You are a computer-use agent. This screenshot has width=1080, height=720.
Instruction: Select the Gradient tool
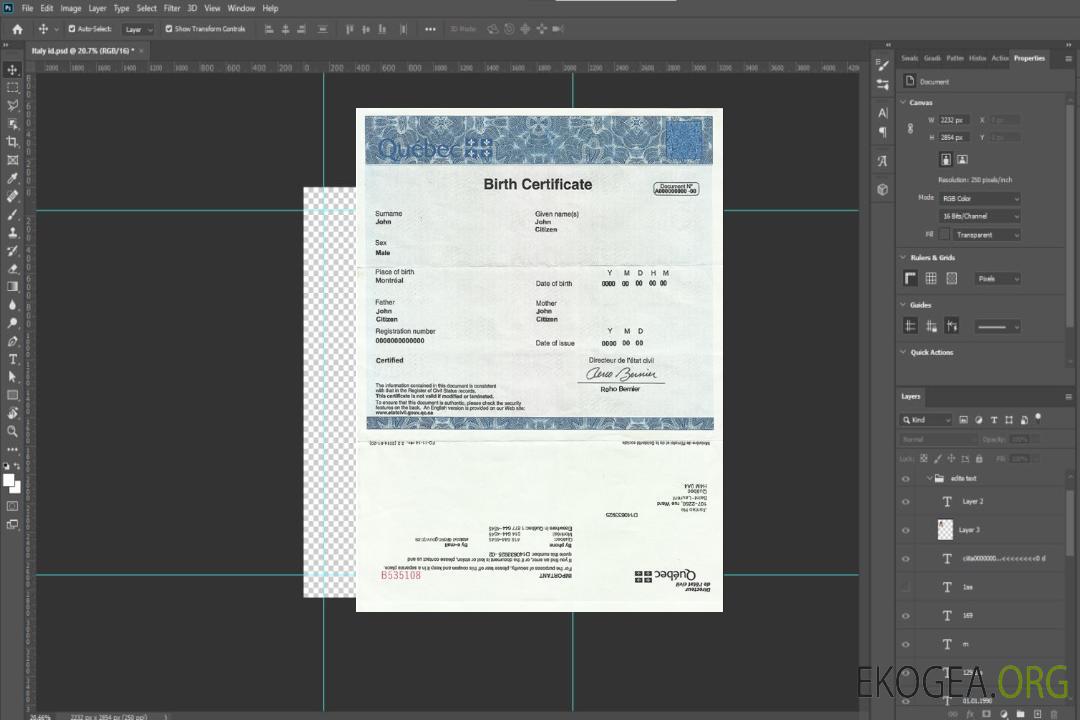tap(12, 287)
